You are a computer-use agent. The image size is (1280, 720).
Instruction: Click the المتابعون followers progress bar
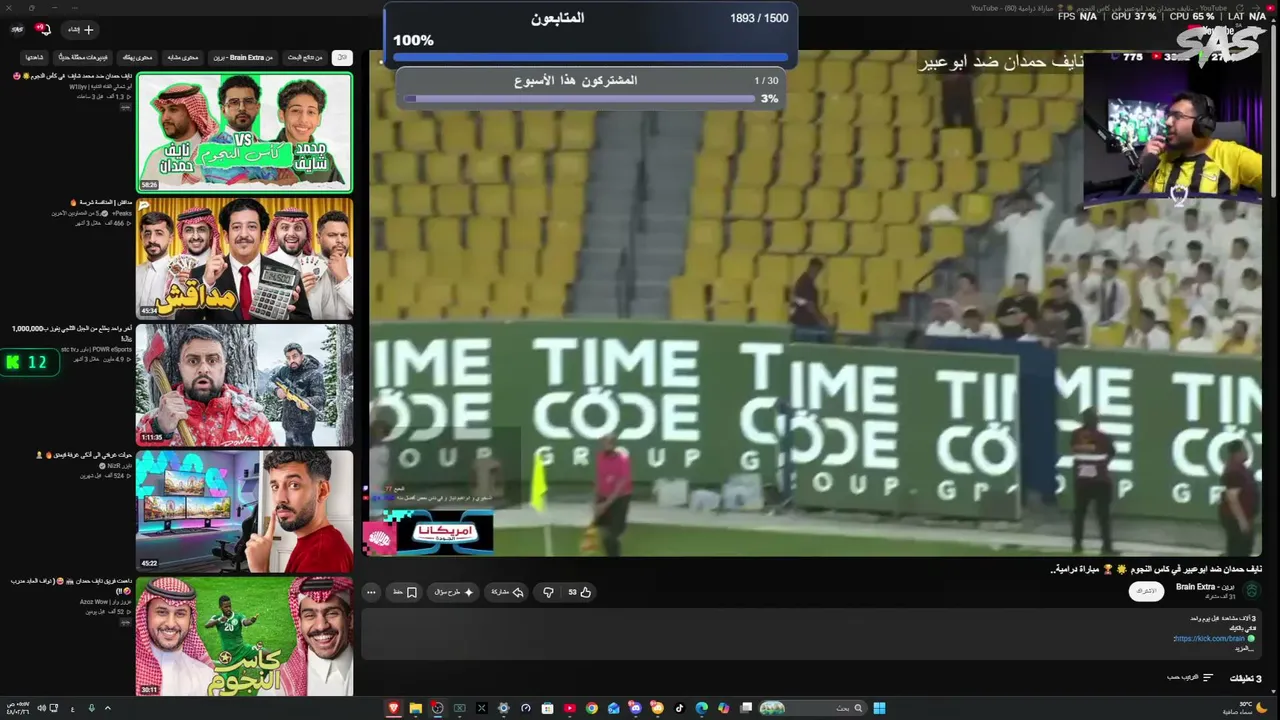point(590,58)
